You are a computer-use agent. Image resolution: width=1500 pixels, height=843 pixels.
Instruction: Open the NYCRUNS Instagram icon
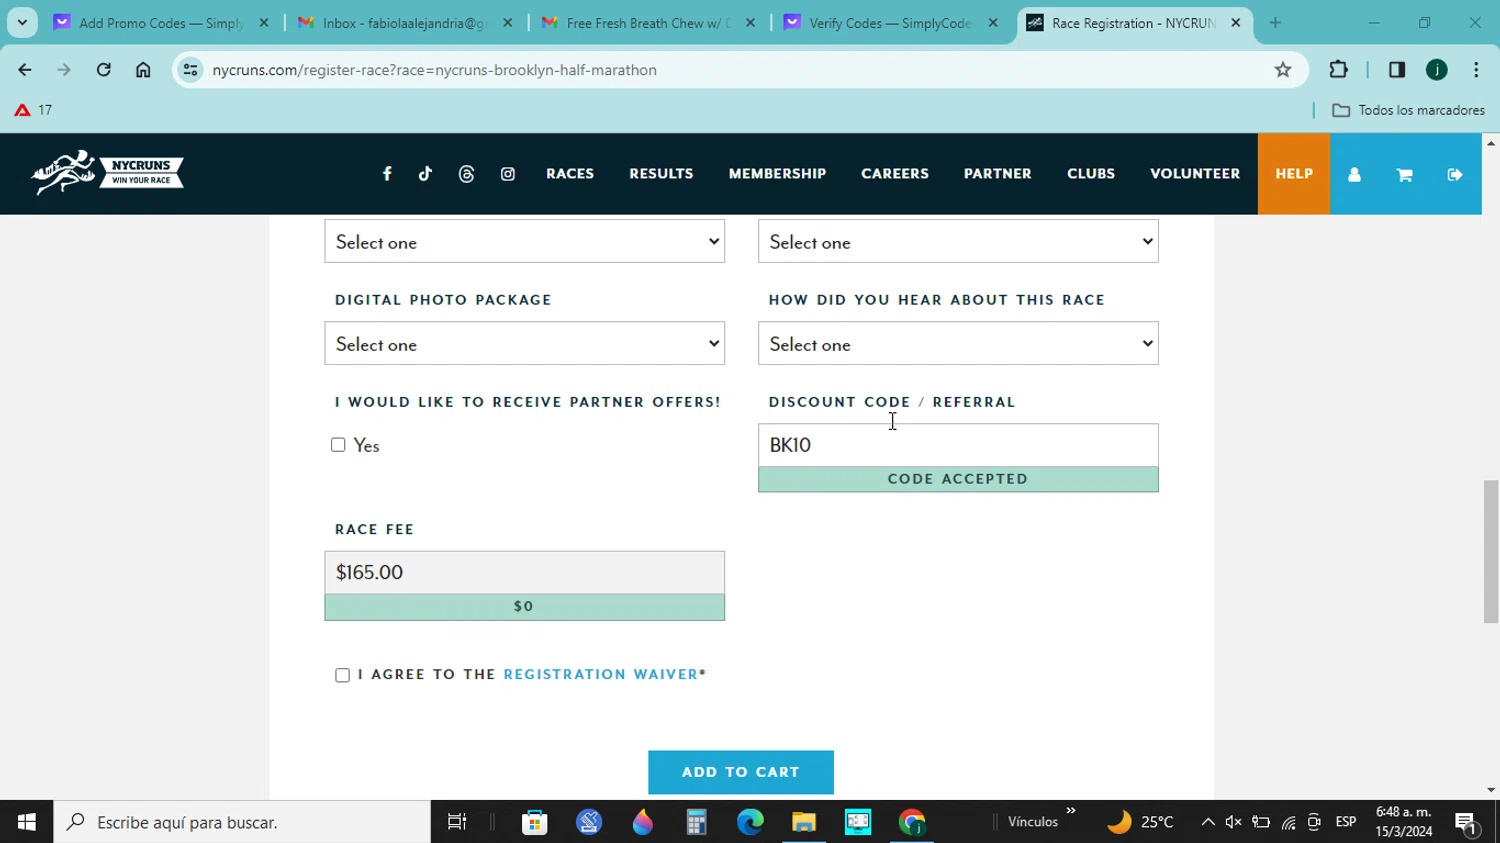point(508,174)
